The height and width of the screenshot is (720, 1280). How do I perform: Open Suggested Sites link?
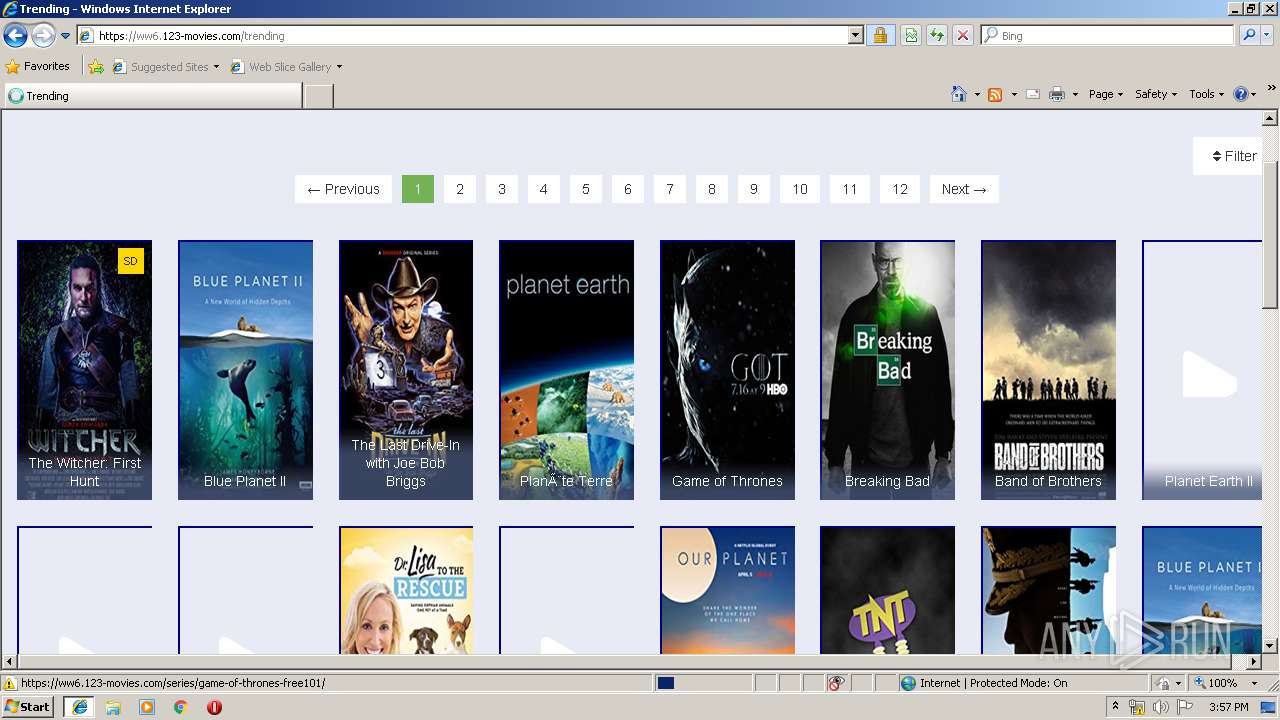click(165, 67)
